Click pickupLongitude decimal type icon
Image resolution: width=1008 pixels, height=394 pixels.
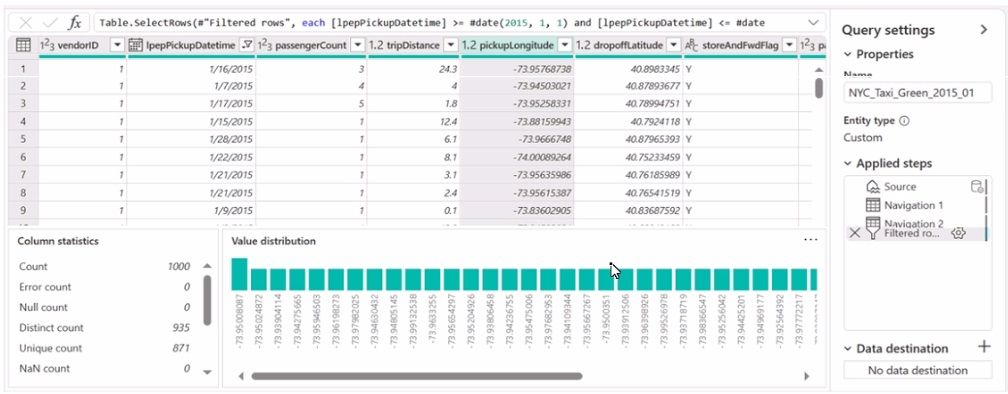pyautogui.click(x=469, y=46)
